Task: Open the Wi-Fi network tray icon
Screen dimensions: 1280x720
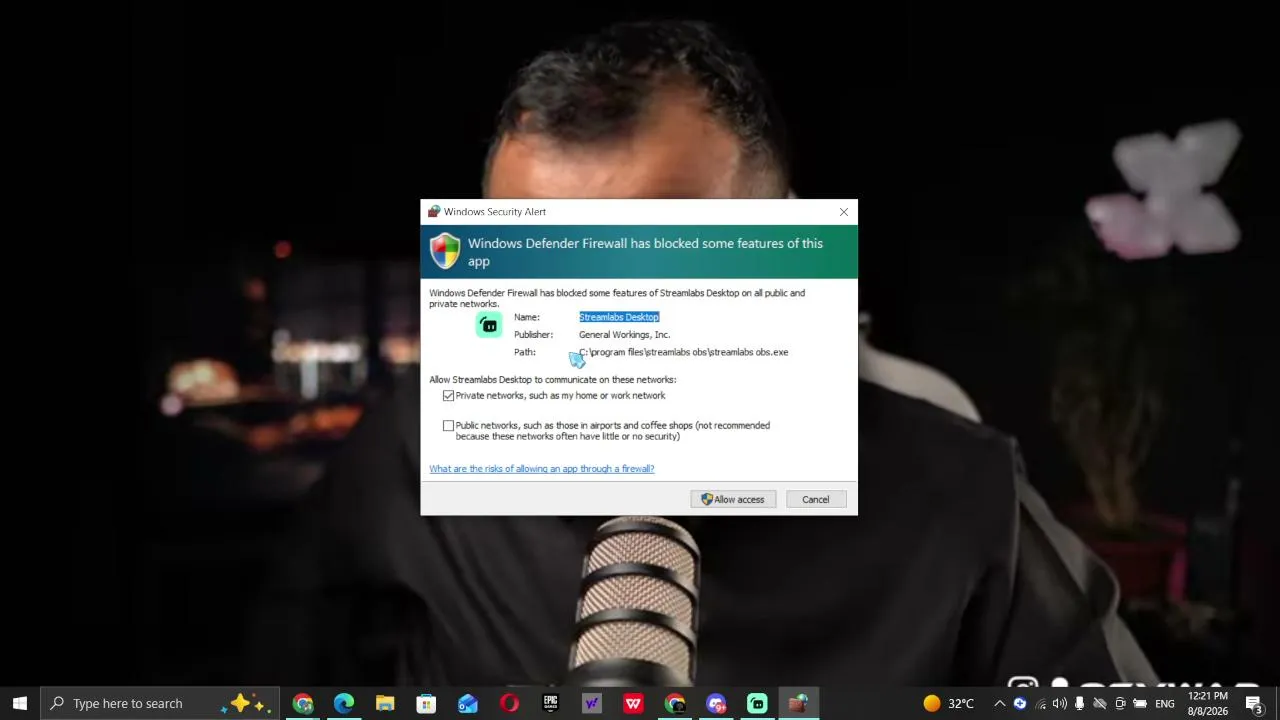Action: click(1040, 703)
